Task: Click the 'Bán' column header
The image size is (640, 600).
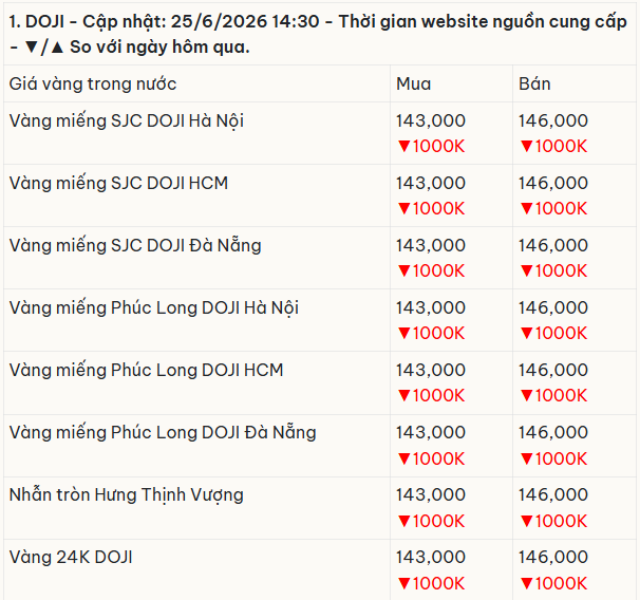Action: [x=535, y=84]
